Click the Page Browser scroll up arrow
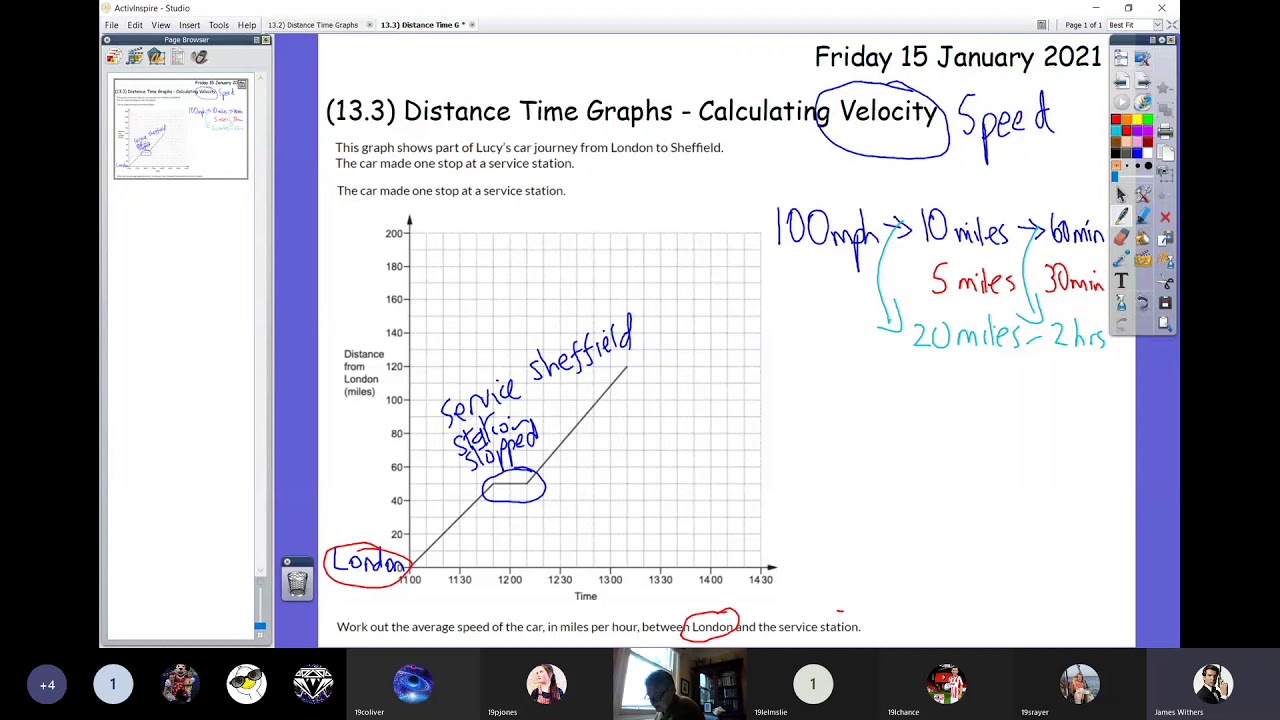The height and width of the screenshot is (720, 1280). pyautogui.click(x=261, y=78)
